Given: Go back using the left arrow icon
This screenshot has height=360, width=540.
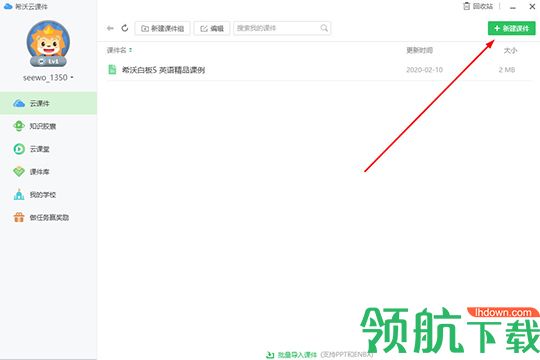Looking at the screenshot, I should coord(110,28).
